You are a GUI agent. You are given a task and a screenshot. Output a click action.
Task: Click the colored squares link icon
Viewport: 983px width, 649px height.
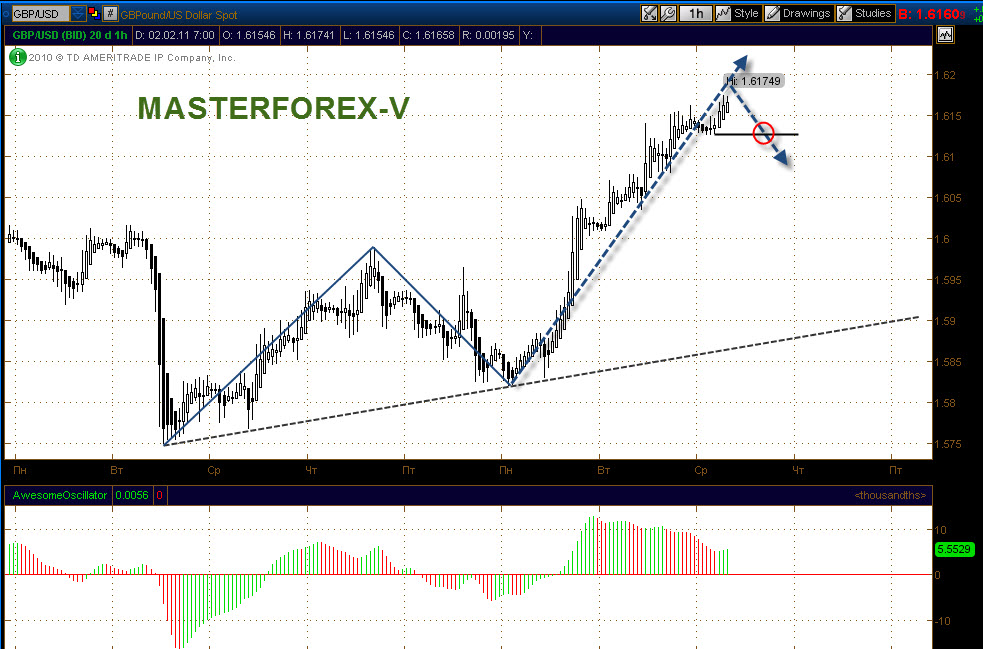click(x=94, y=13)
